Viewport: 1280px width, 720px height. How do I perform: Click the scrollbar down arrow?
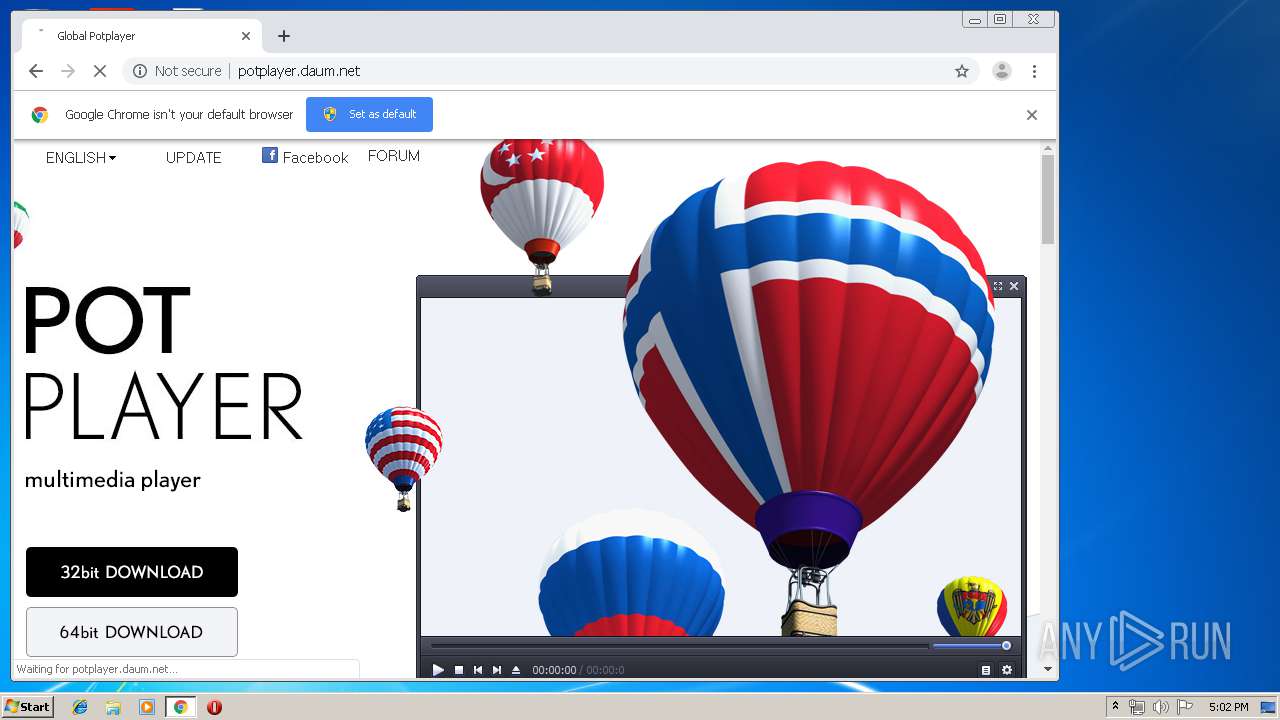click(x=1048, y=669)
